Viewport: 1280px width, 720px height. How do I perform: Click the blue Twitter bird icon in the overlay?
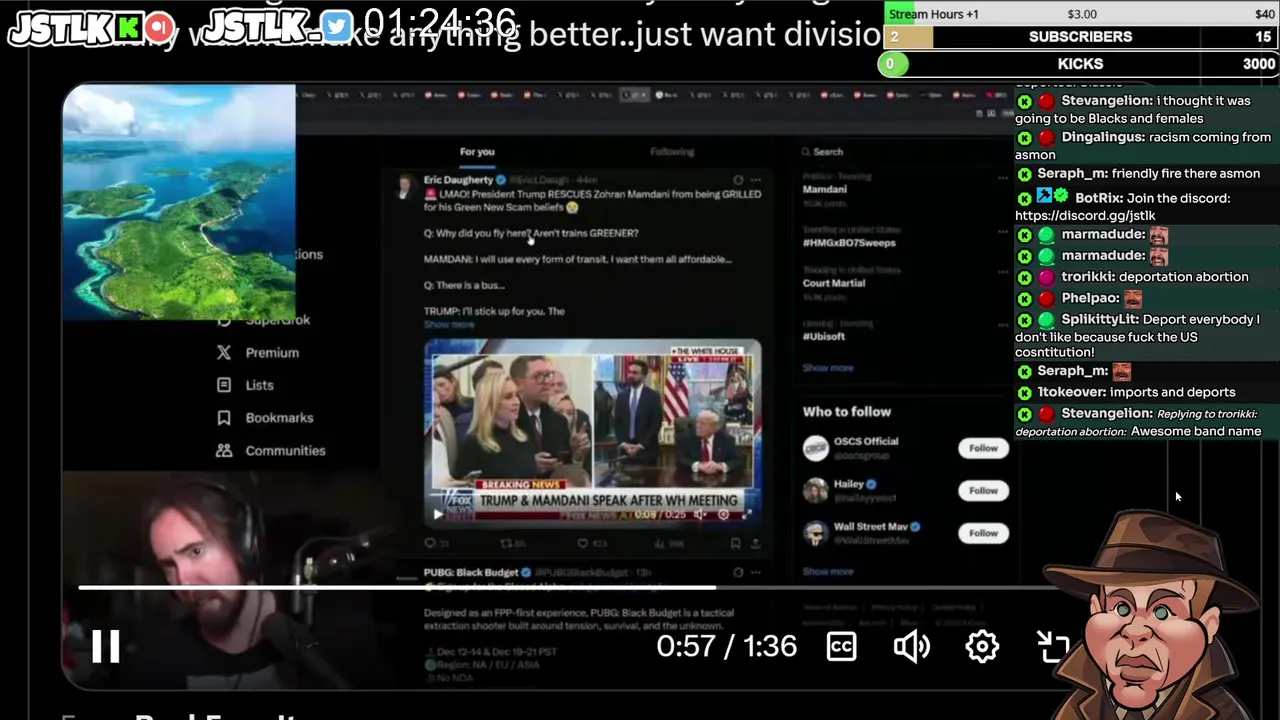338,27
